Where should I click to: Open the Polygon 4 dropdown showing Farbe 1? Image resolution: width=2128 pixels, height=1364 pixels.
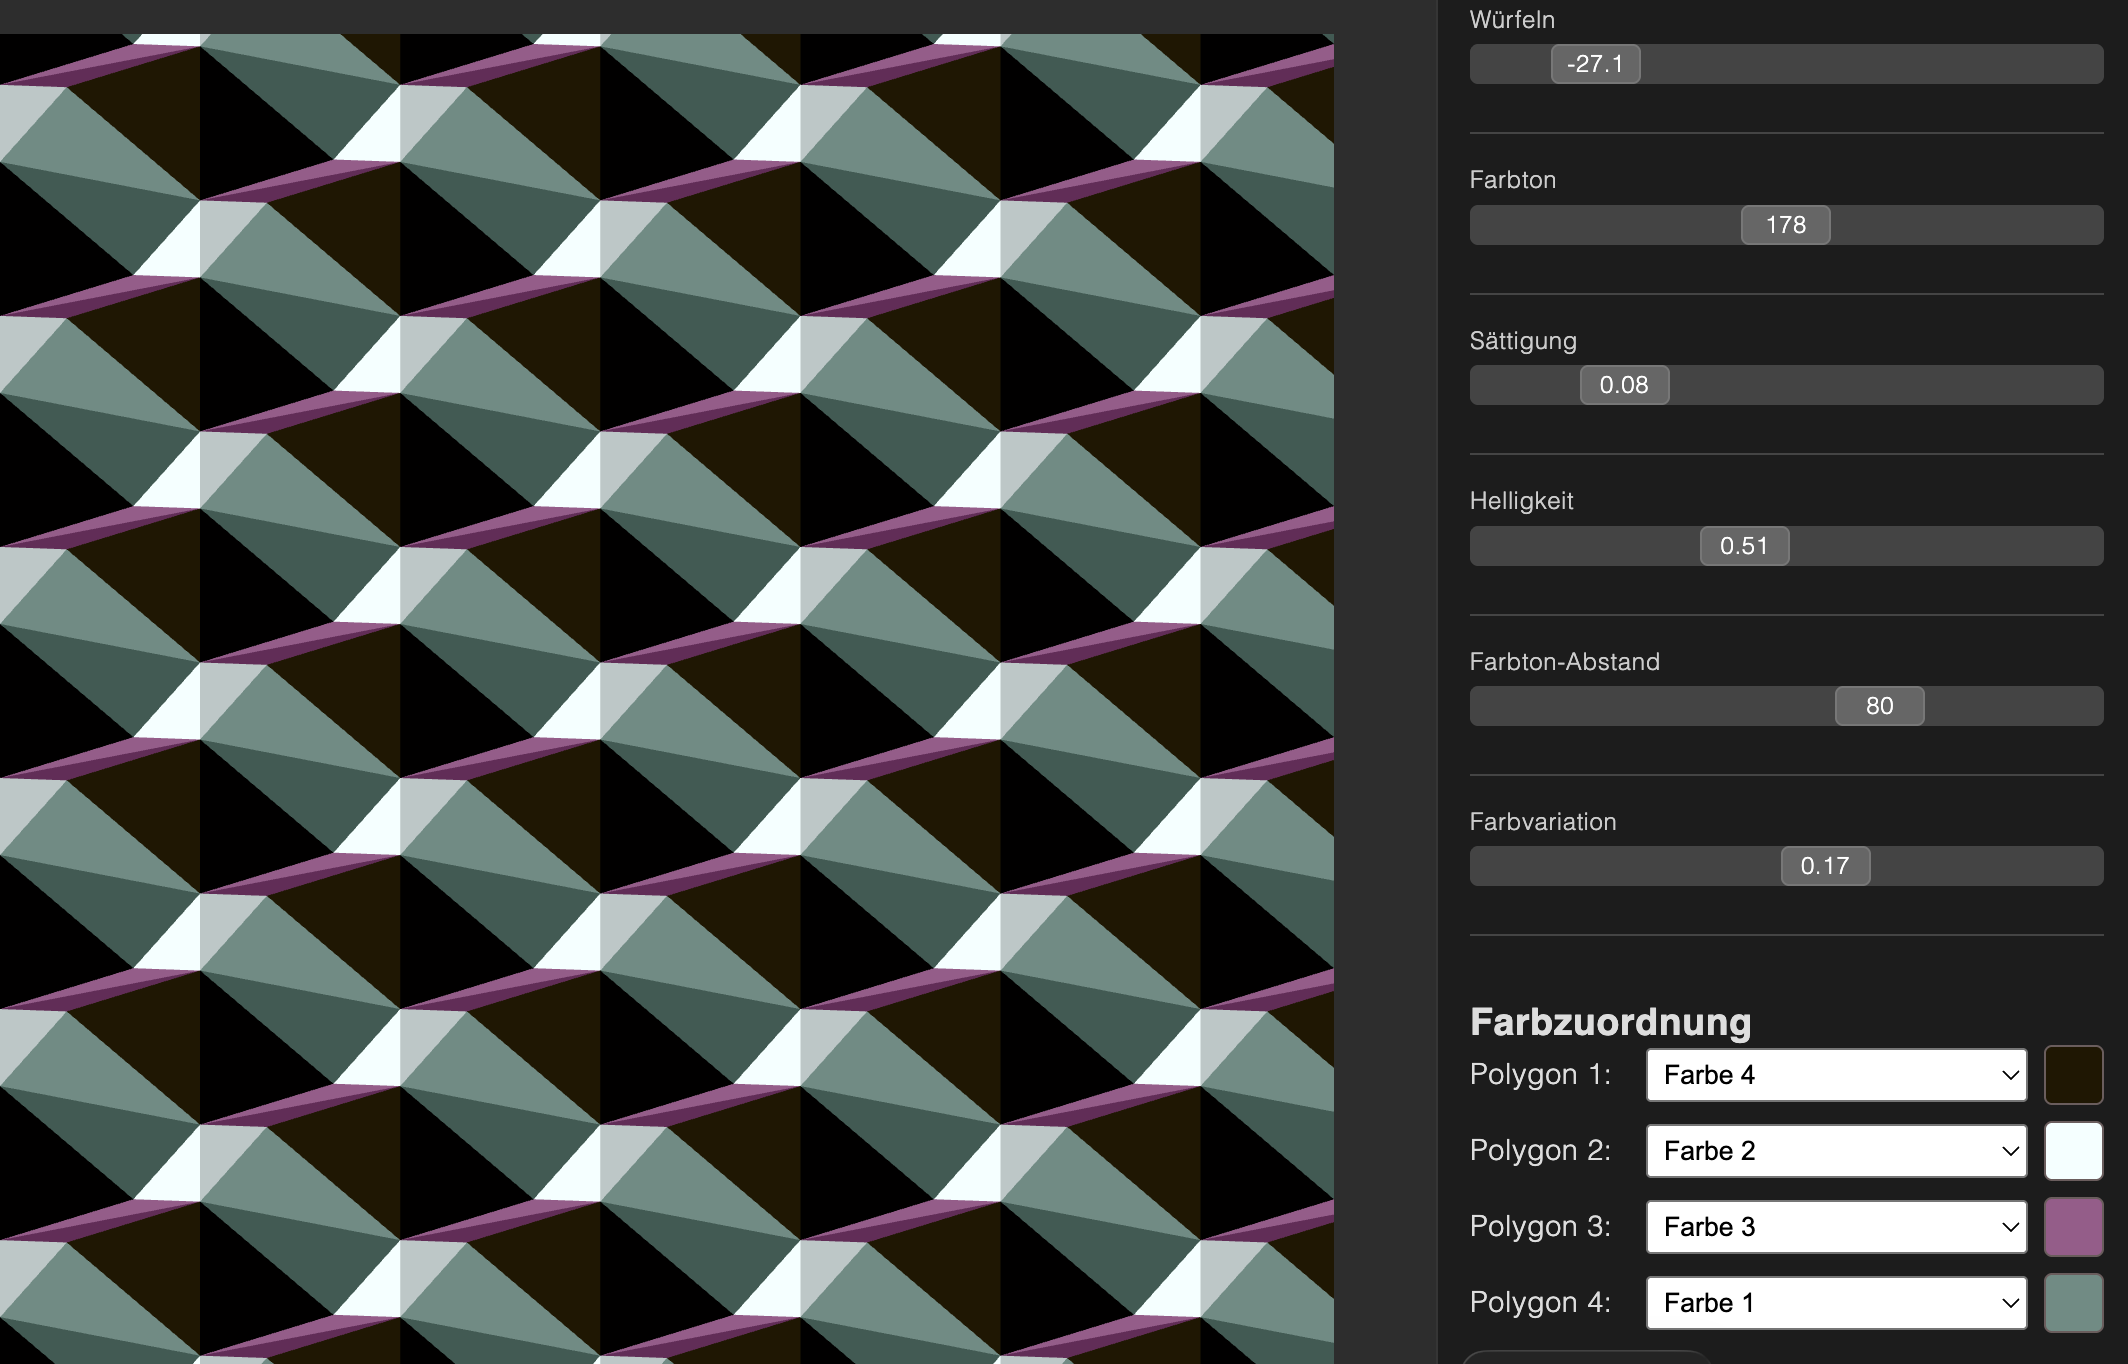pyautogui.click(x=1836, y=1303)
